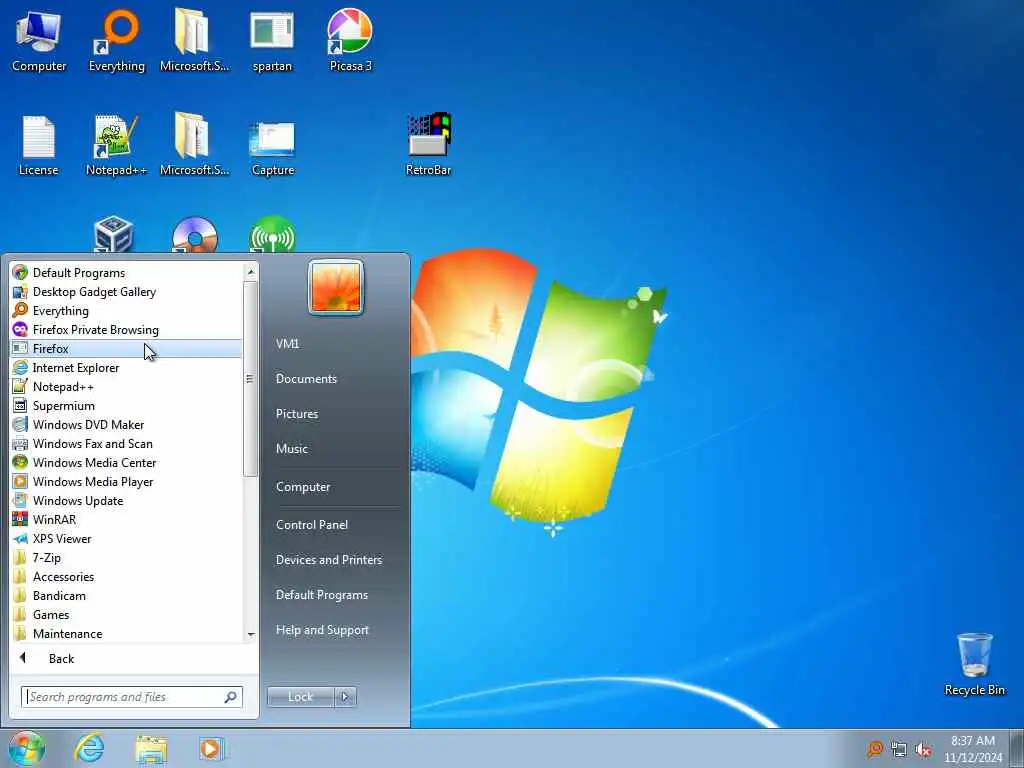Image resolution: width=1024 pixels, height=768 pixels.
Task: Launch Everything from the Start menu list
Action: click(127, 311)
